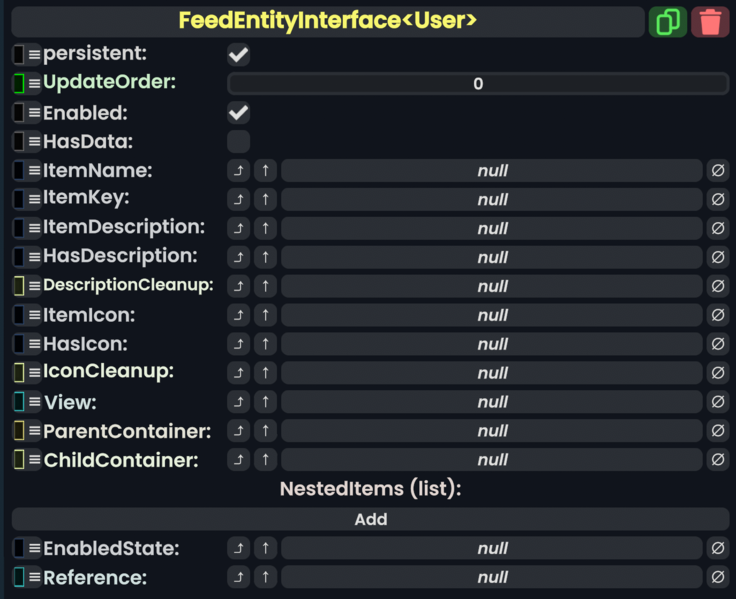Uncheck the Enabled checkbox
Screen dimensions: 736x599
[239, 112]
